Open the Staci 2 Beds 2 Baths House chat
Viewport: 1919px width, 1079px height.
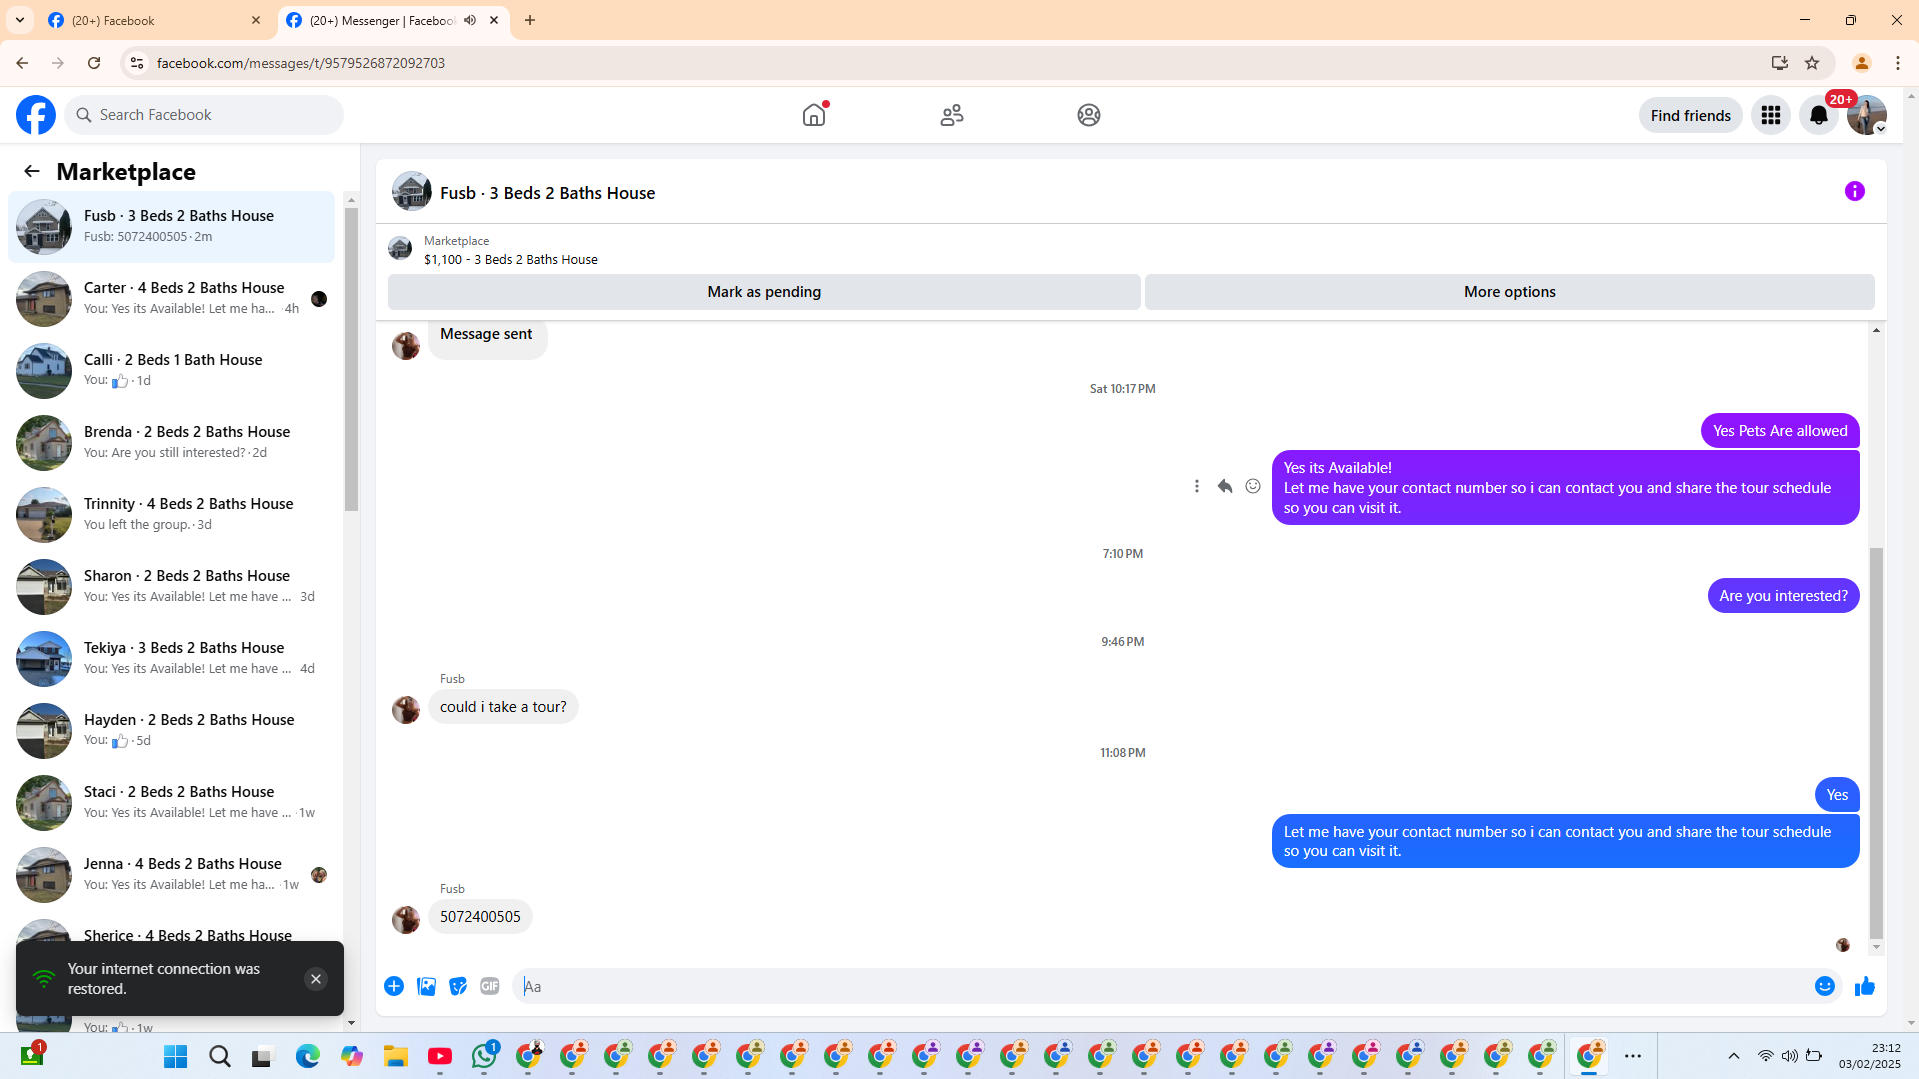tap(172, 802)
